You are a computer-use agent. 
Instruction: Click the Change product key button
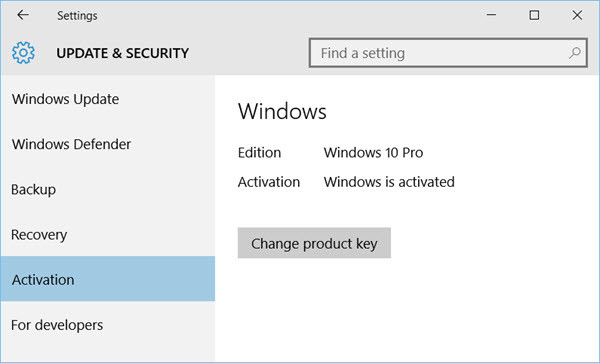pyautogui.click(x=314, y=243)
